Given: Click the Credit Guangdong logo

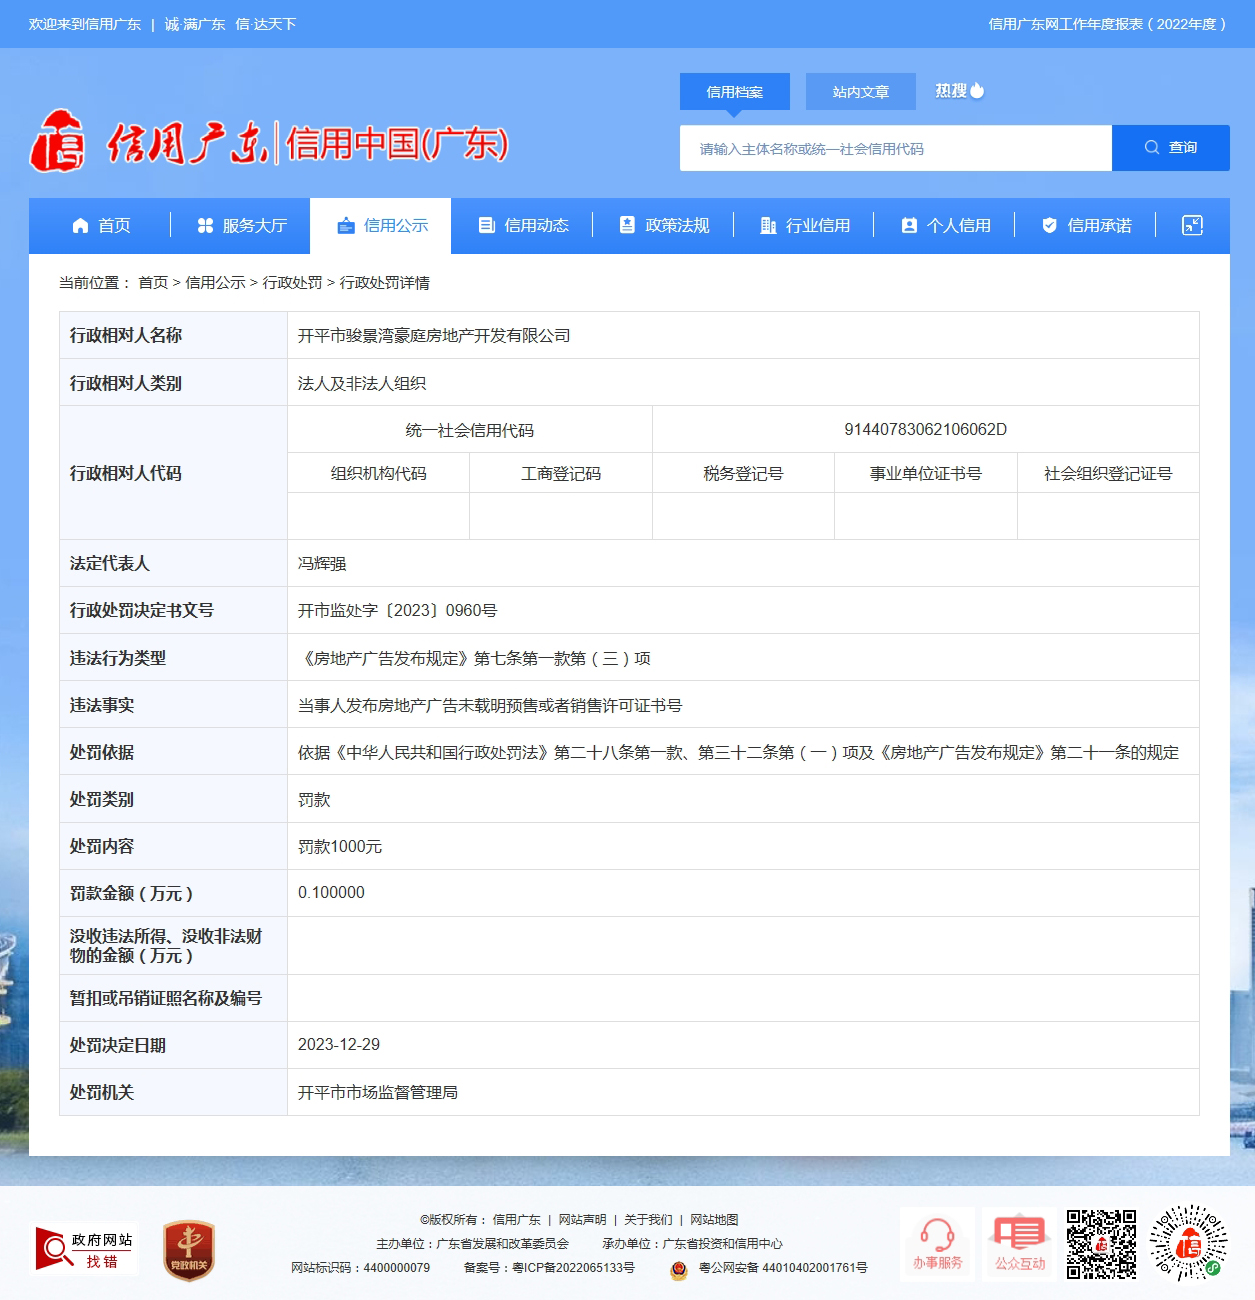Looking at the screenshot, I should click(x=268, y=143).
